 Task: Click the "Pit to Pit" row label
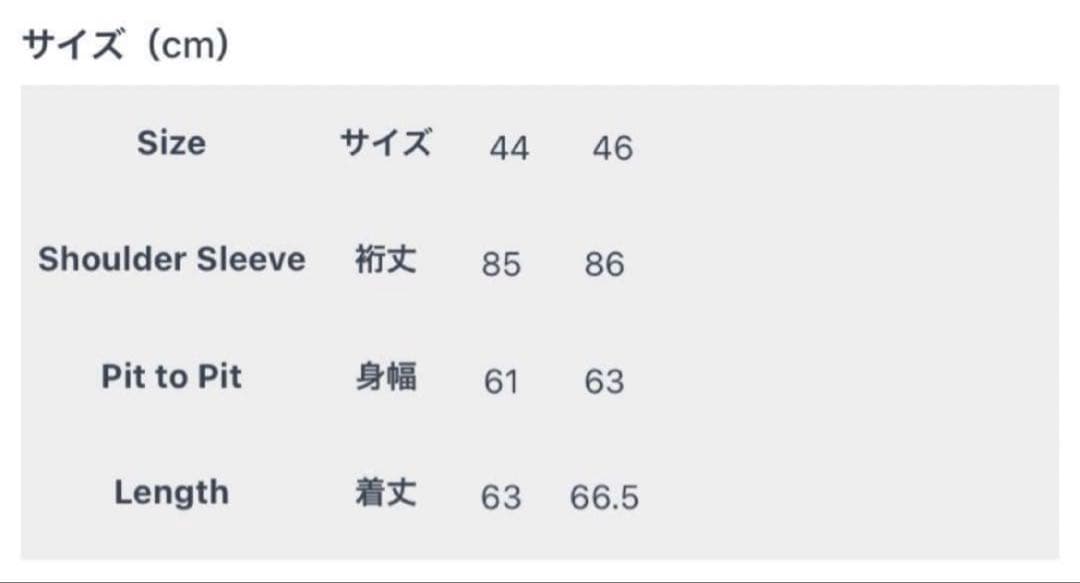click(171, 377)
